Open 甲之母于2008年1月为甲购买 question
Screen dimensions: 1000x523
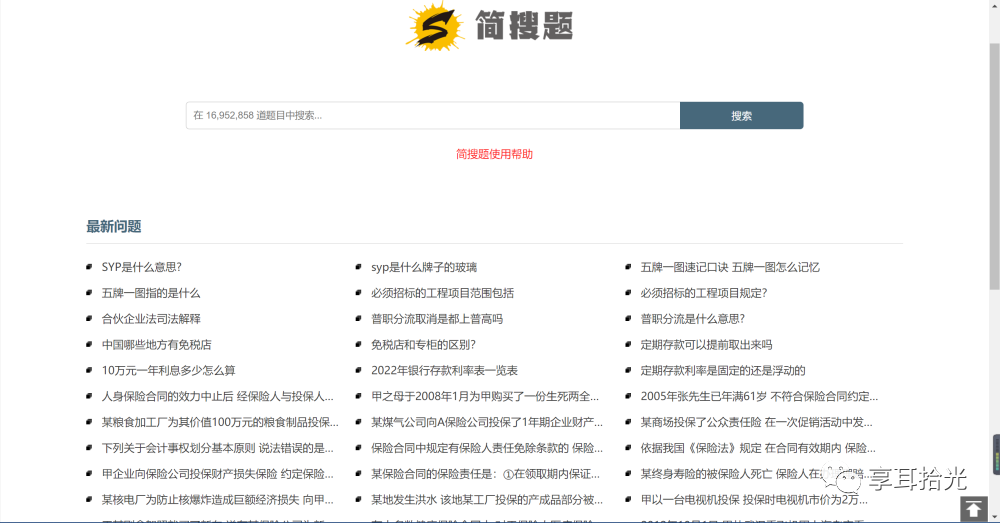click(485, 397)
